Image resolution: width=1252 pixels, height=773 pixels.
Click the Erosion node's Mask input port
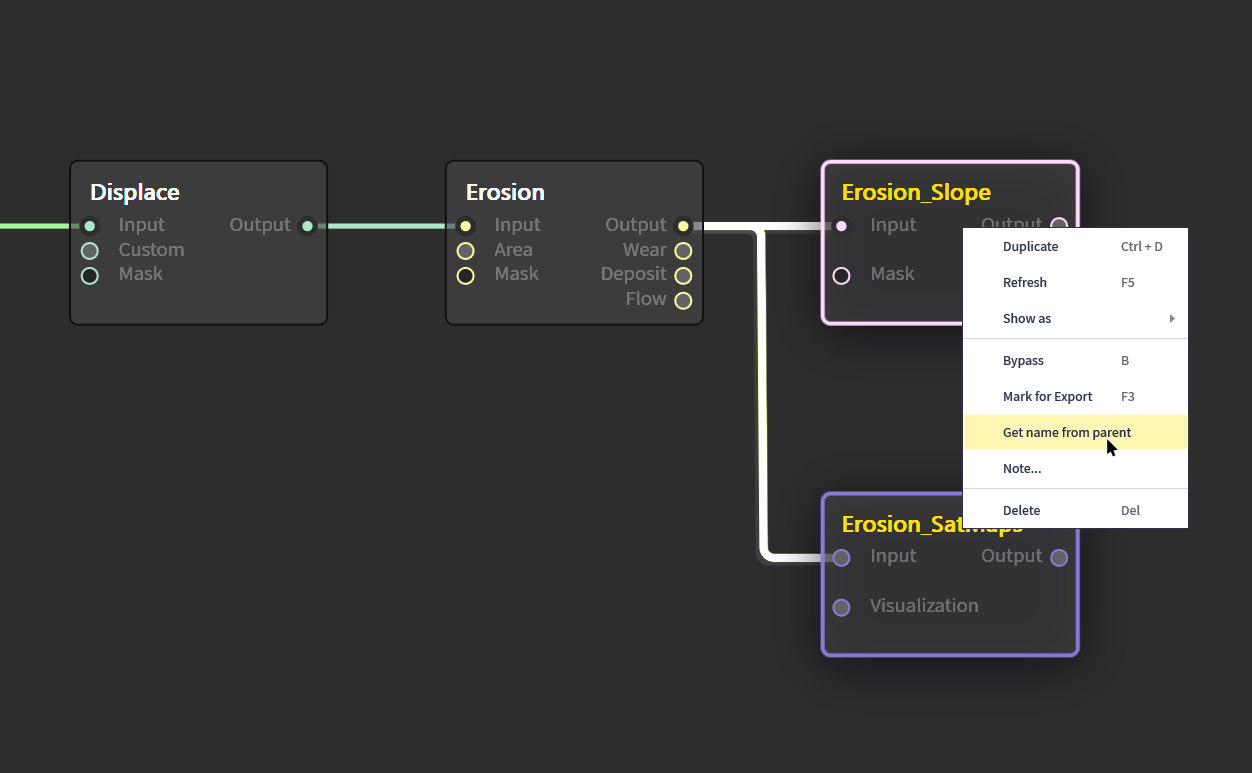pyautogui.click(x=466, y=275)
